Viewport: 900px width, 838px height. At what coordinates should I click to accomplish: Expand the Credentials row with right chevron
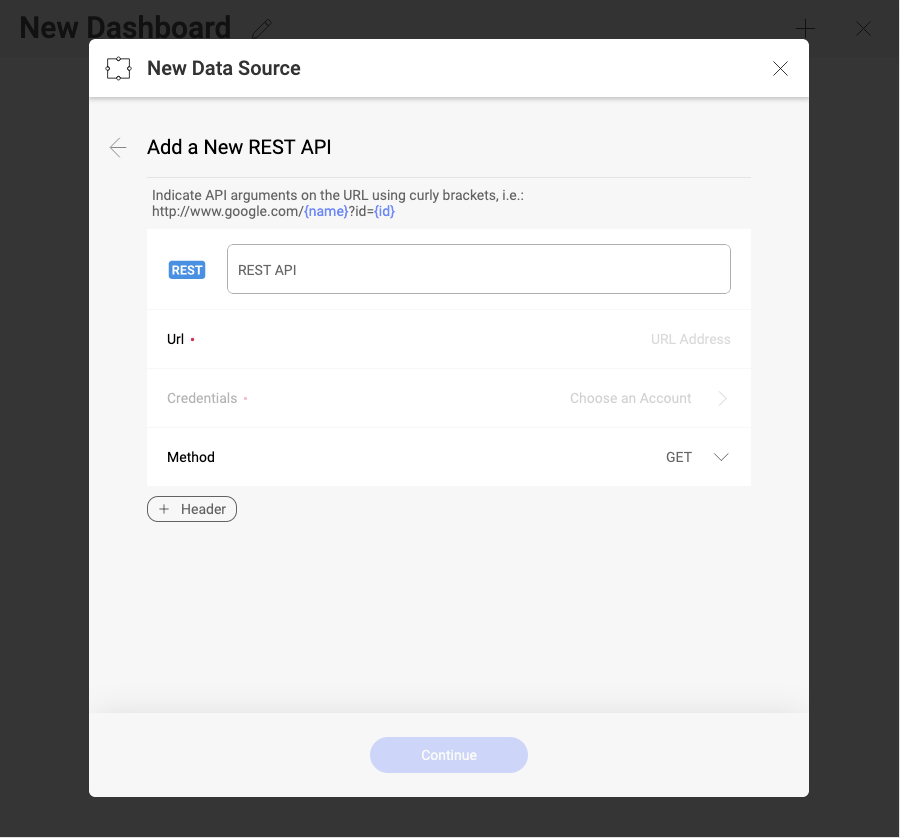click(x=722, y=398)
